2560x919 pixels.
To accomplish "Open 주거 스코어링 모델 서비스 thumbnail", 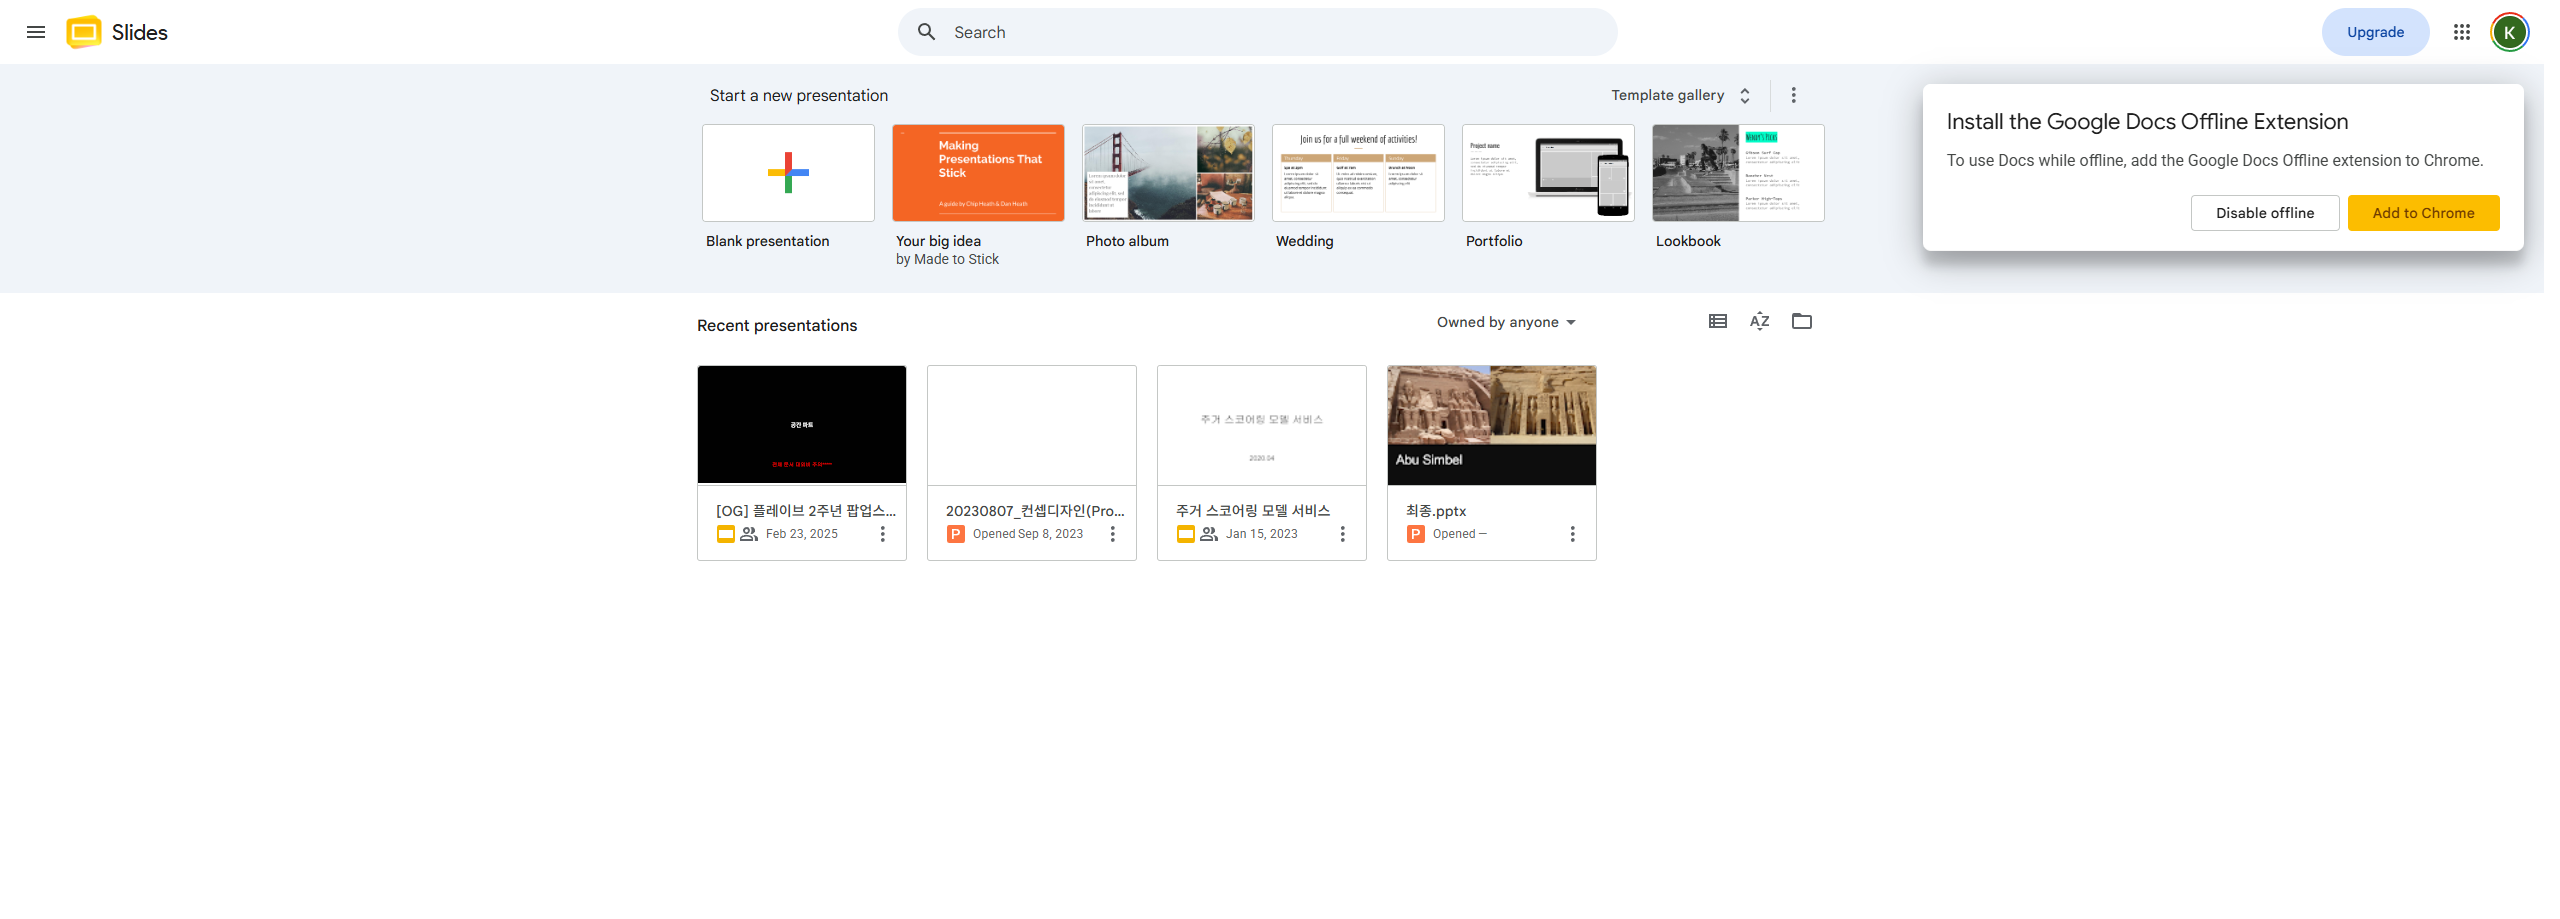I will (x=1262, y=425).
